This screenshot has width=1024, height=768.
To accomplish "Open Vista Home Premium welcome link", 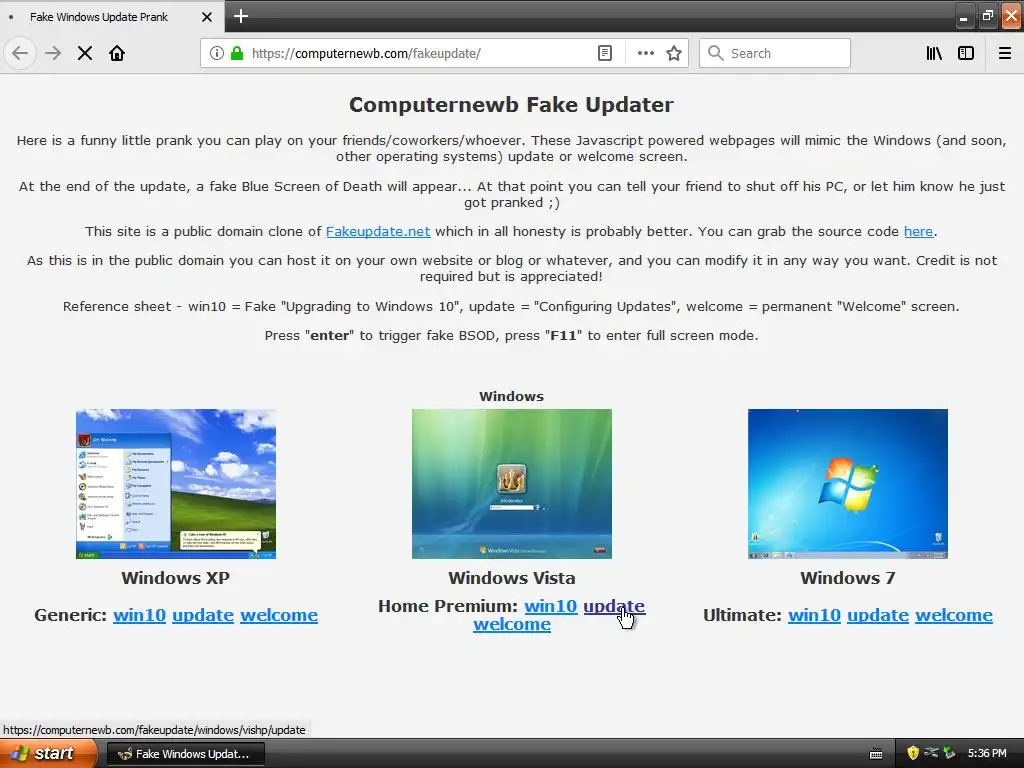I will tap(512, 624).
